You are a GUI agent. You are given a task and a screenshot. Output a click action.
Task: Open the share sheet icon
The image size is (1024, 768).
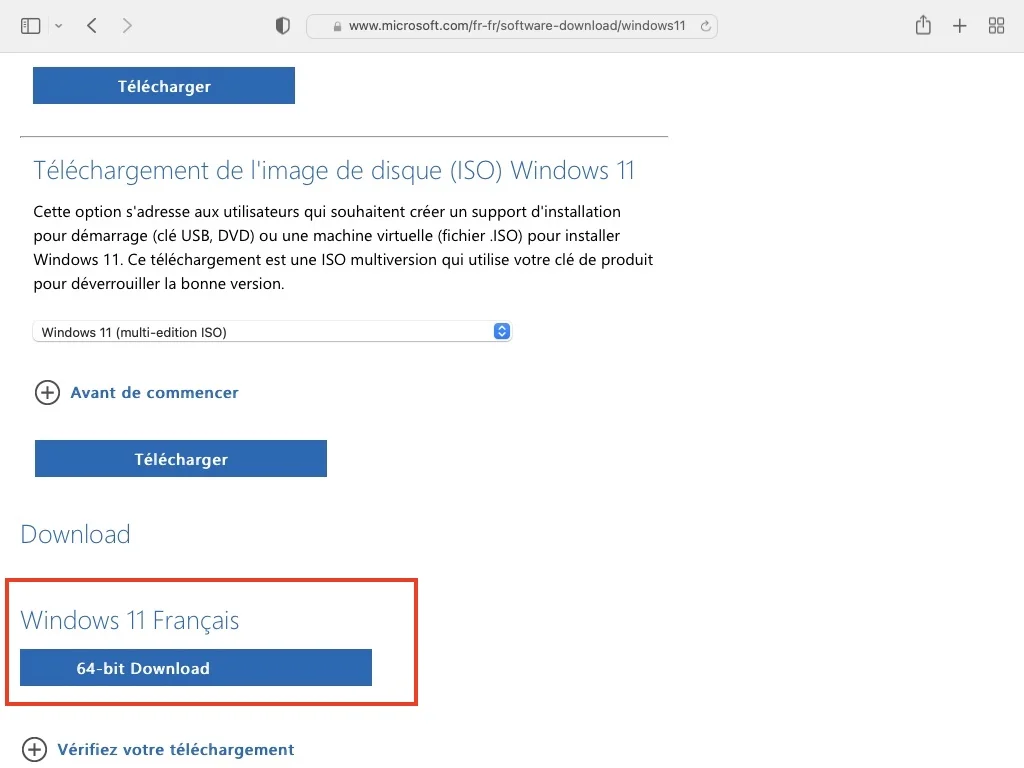point(922,25)
